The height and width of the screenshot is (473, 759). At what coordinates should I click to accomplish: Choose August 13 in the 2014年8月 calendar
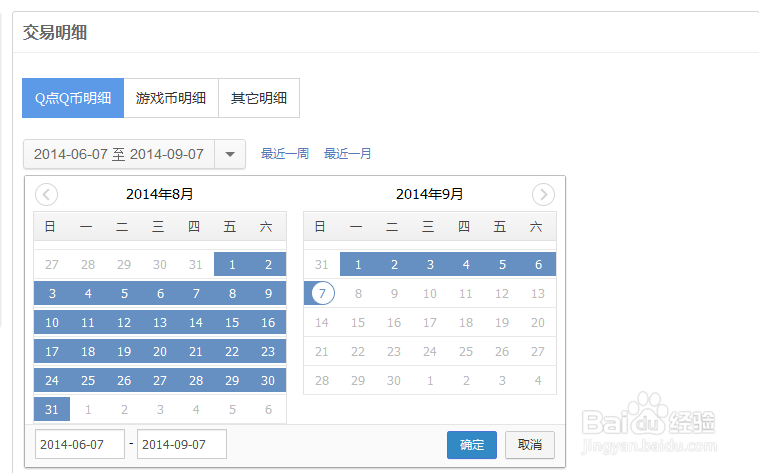[160, 322]
